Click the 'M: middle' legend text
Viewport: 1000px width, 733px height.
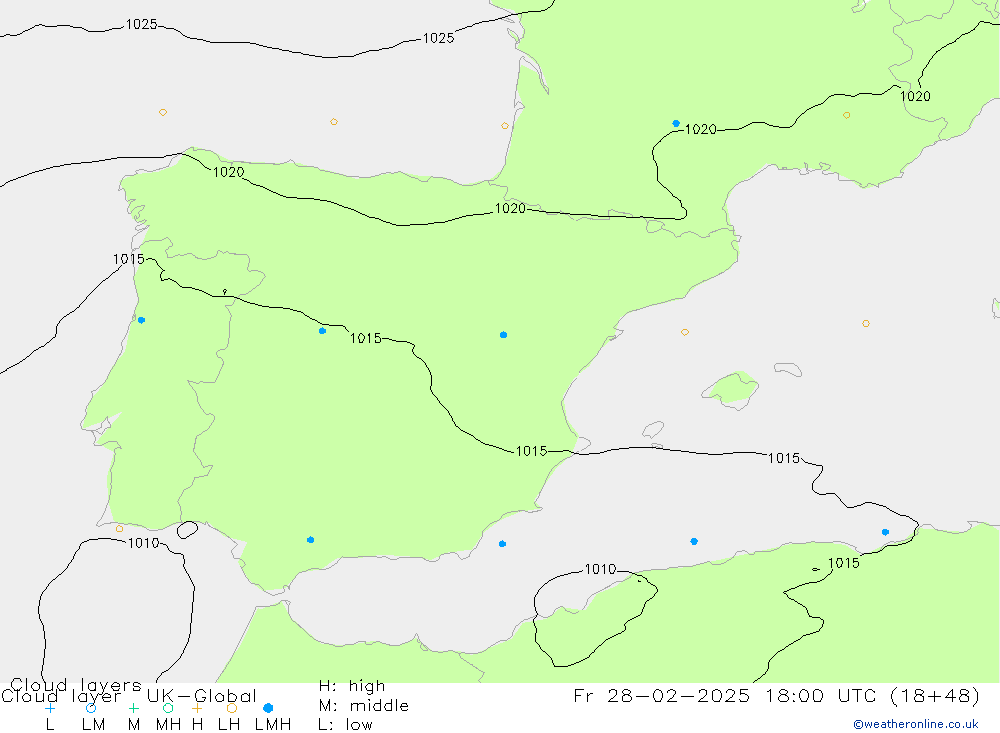[364, 706]
